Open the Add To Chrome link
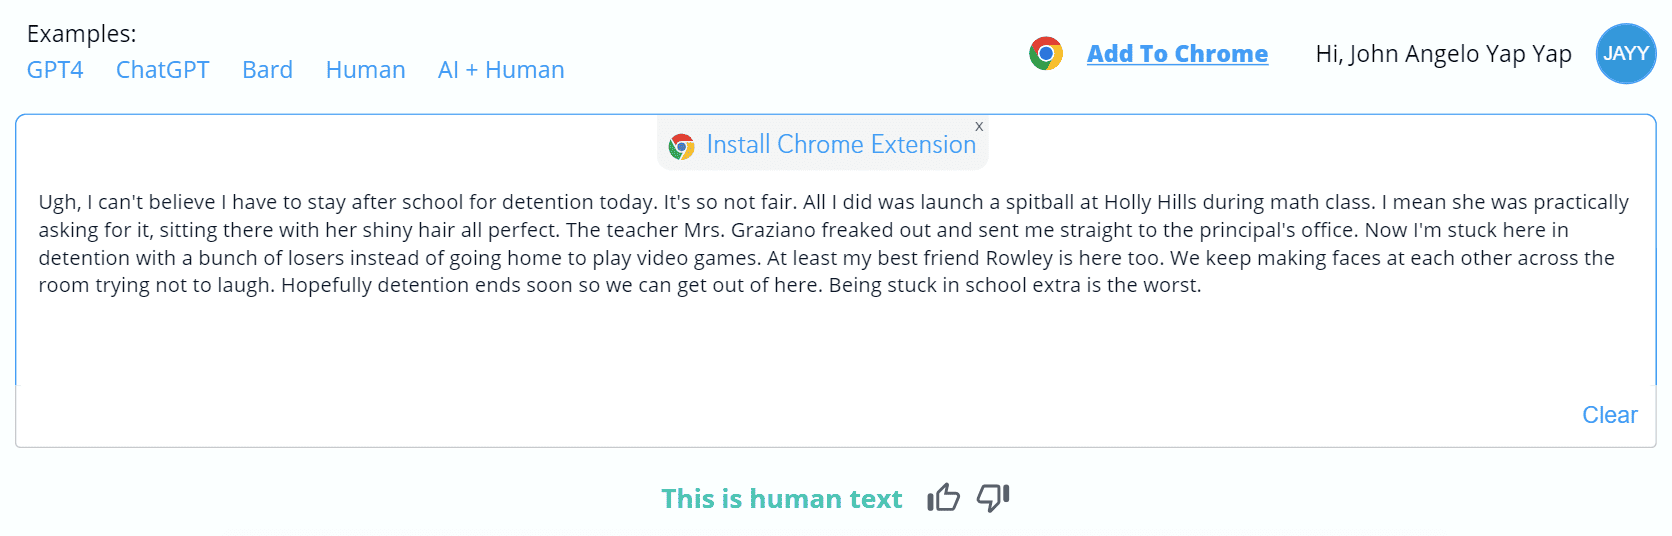 [x=1177, y=54]
